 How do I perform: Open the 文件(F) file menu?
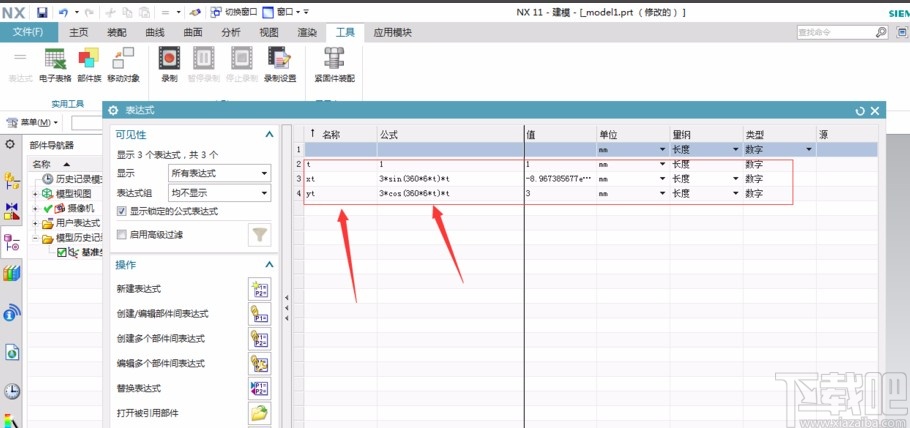pos(28,33)
